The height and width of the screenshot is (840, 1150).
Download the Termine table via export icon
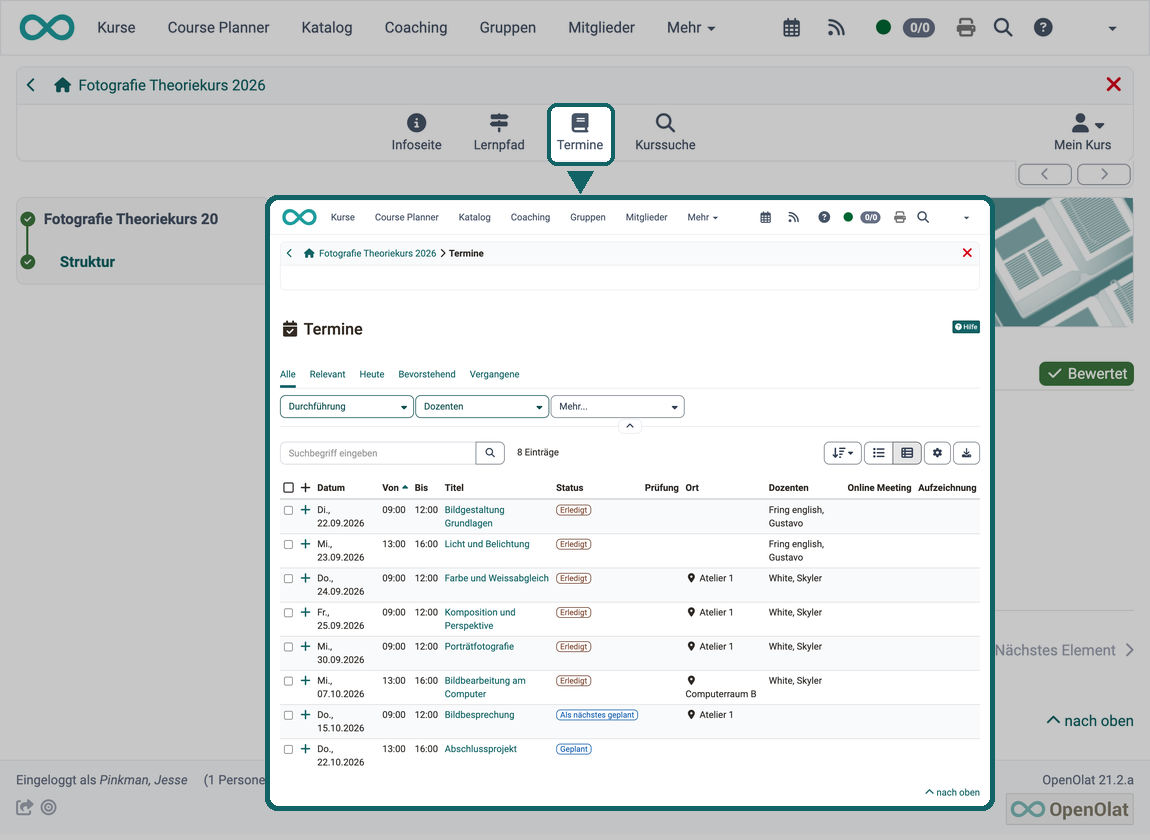click(x=967, y=453)
